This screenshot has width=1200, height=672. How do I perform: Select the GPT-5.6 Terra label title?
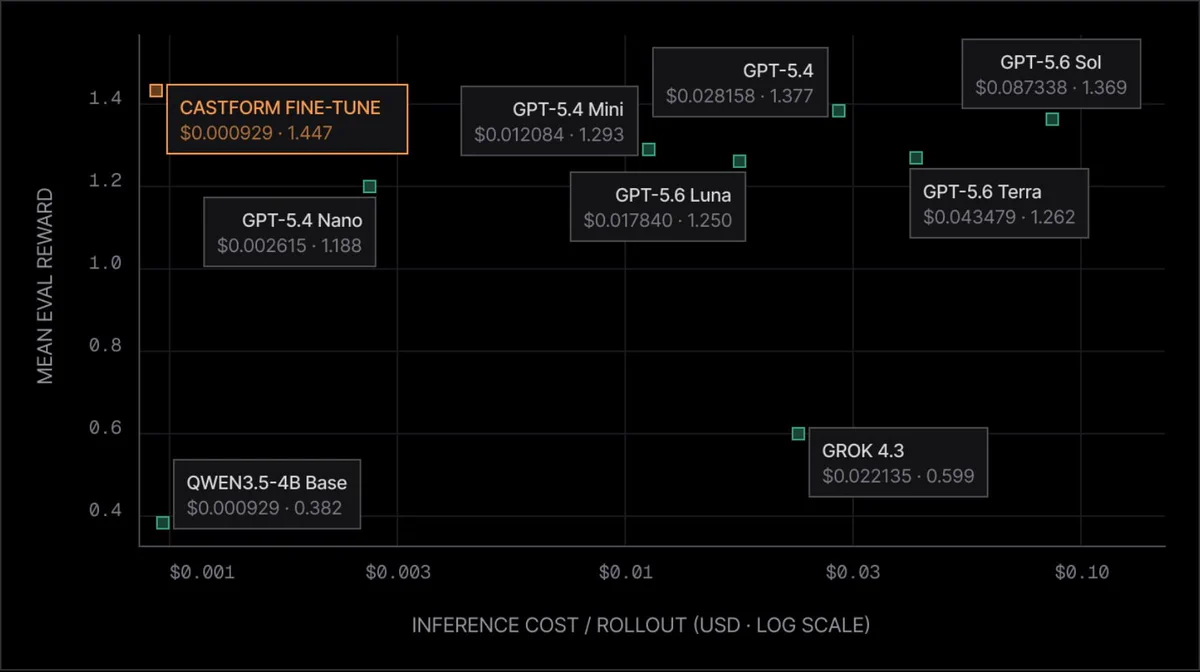(x=982, y=192)
